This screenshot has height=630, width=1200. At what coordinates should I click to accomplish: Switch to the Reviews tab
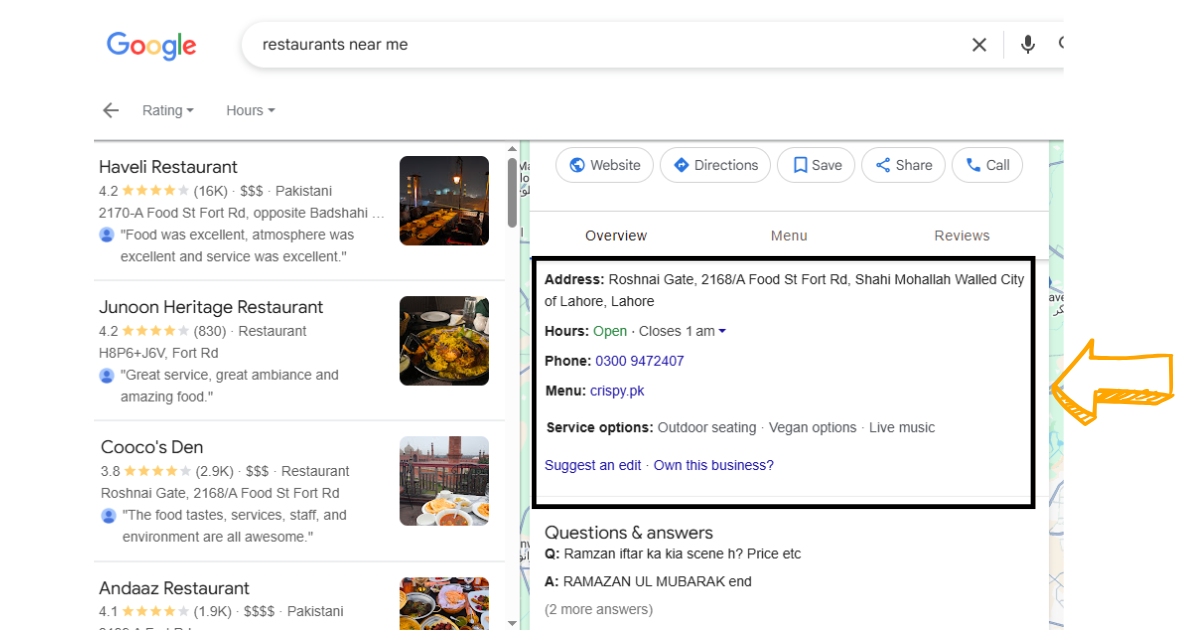962,235
